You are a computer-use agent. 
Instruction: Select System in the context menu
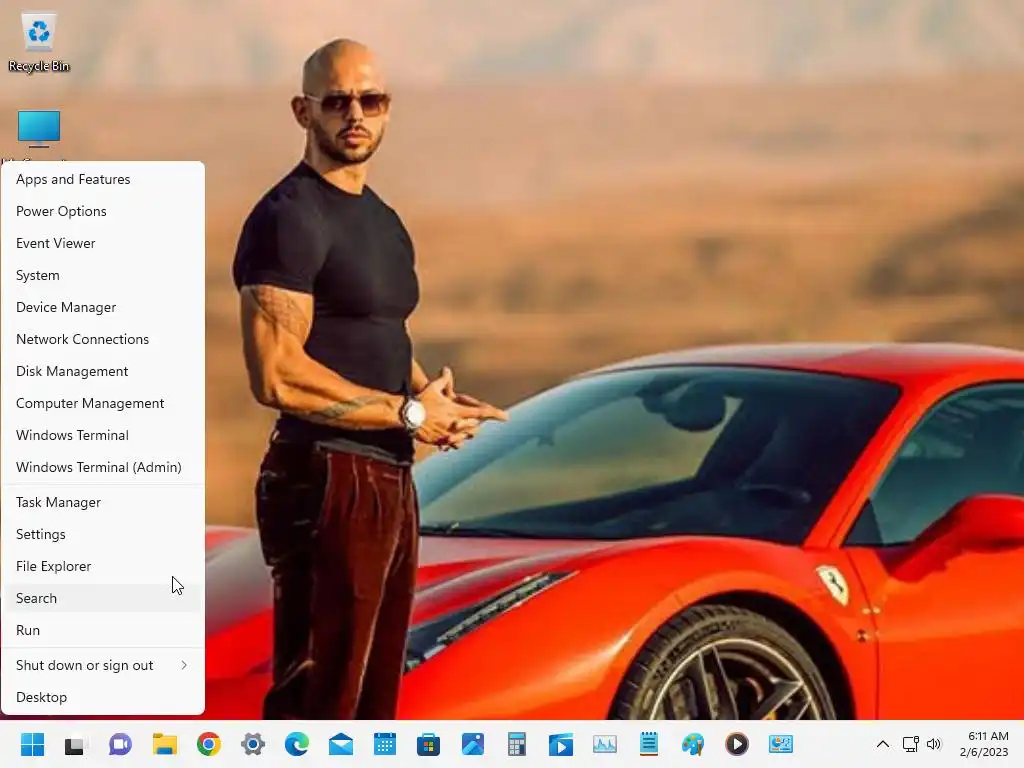point(103,275)
